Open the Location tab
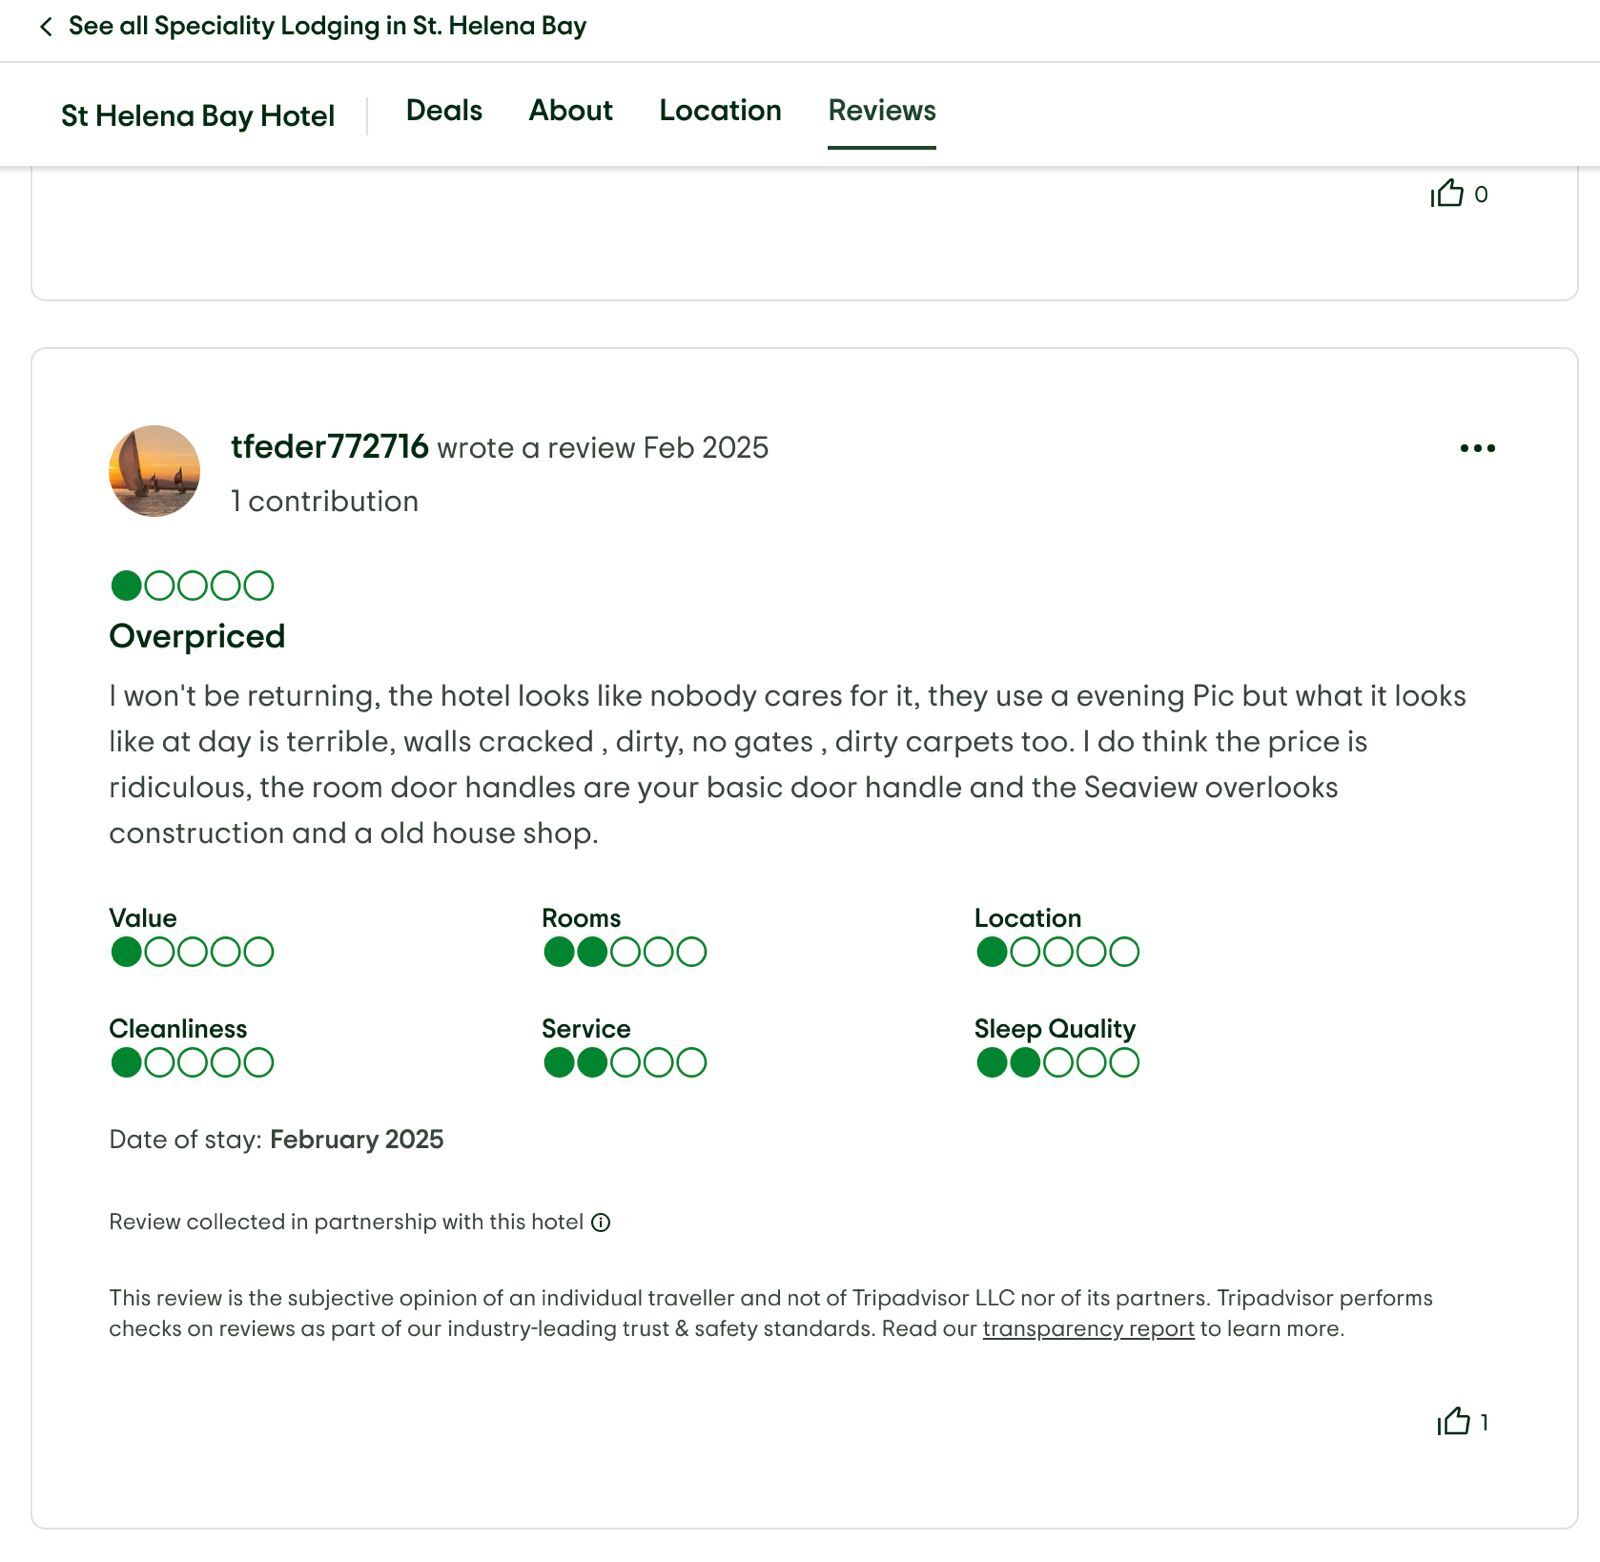Image resolution: width=1600 pixels, height=1562 pixels. click(720, 110)
